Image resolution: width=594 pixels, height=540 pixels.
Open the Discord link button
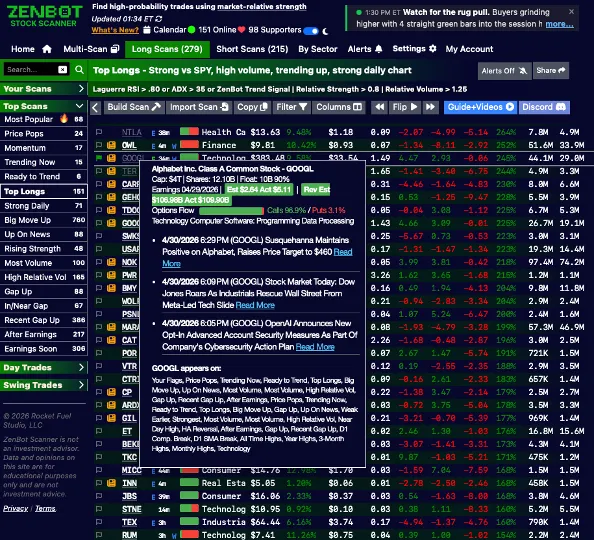(x=544, y=107)
